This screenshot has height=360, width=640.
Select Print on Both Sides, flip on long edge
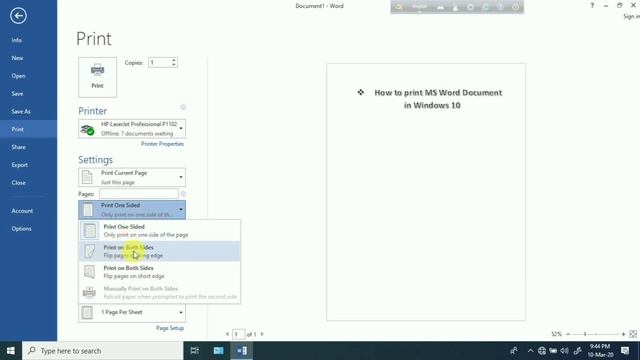click(160, 251)
